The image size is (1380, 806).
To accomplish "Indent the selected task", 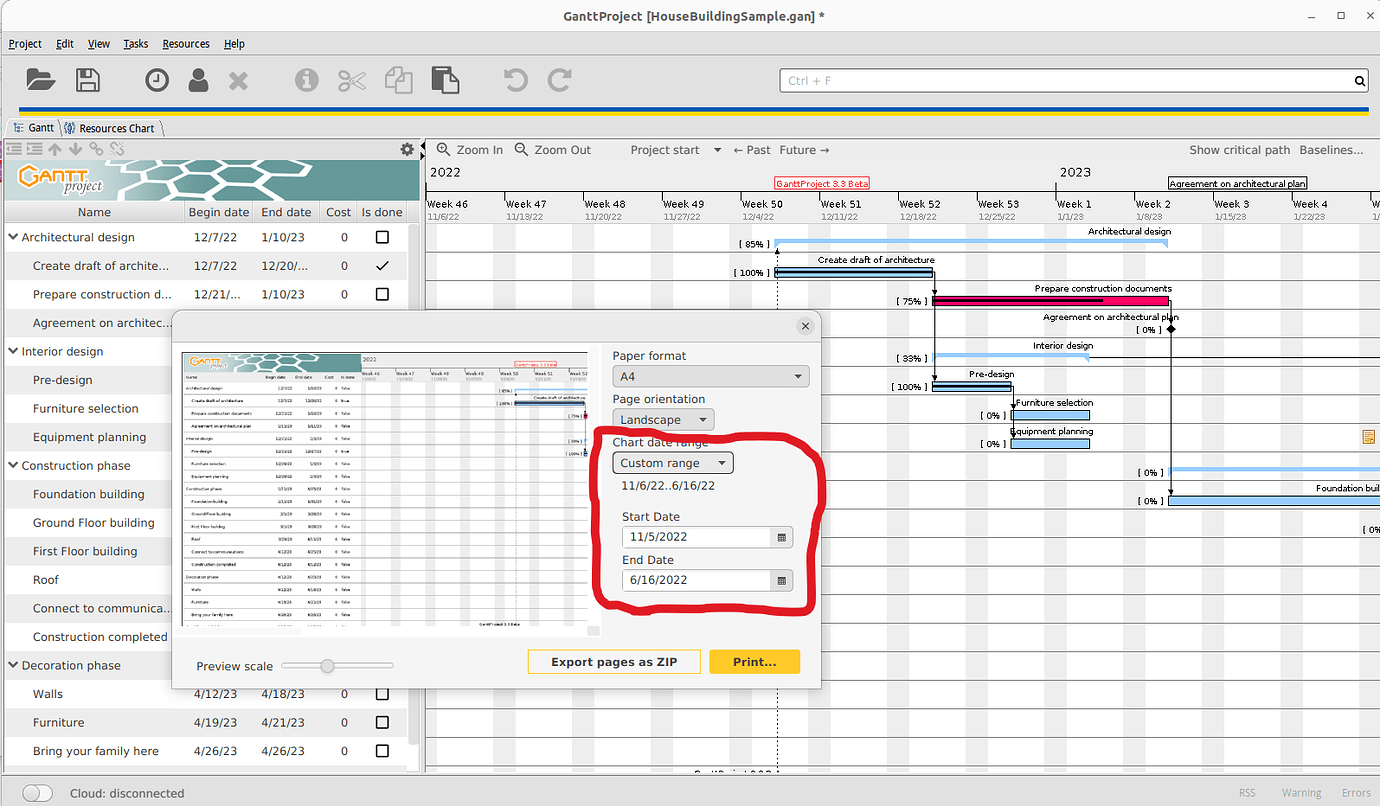I will coord(35,148).
